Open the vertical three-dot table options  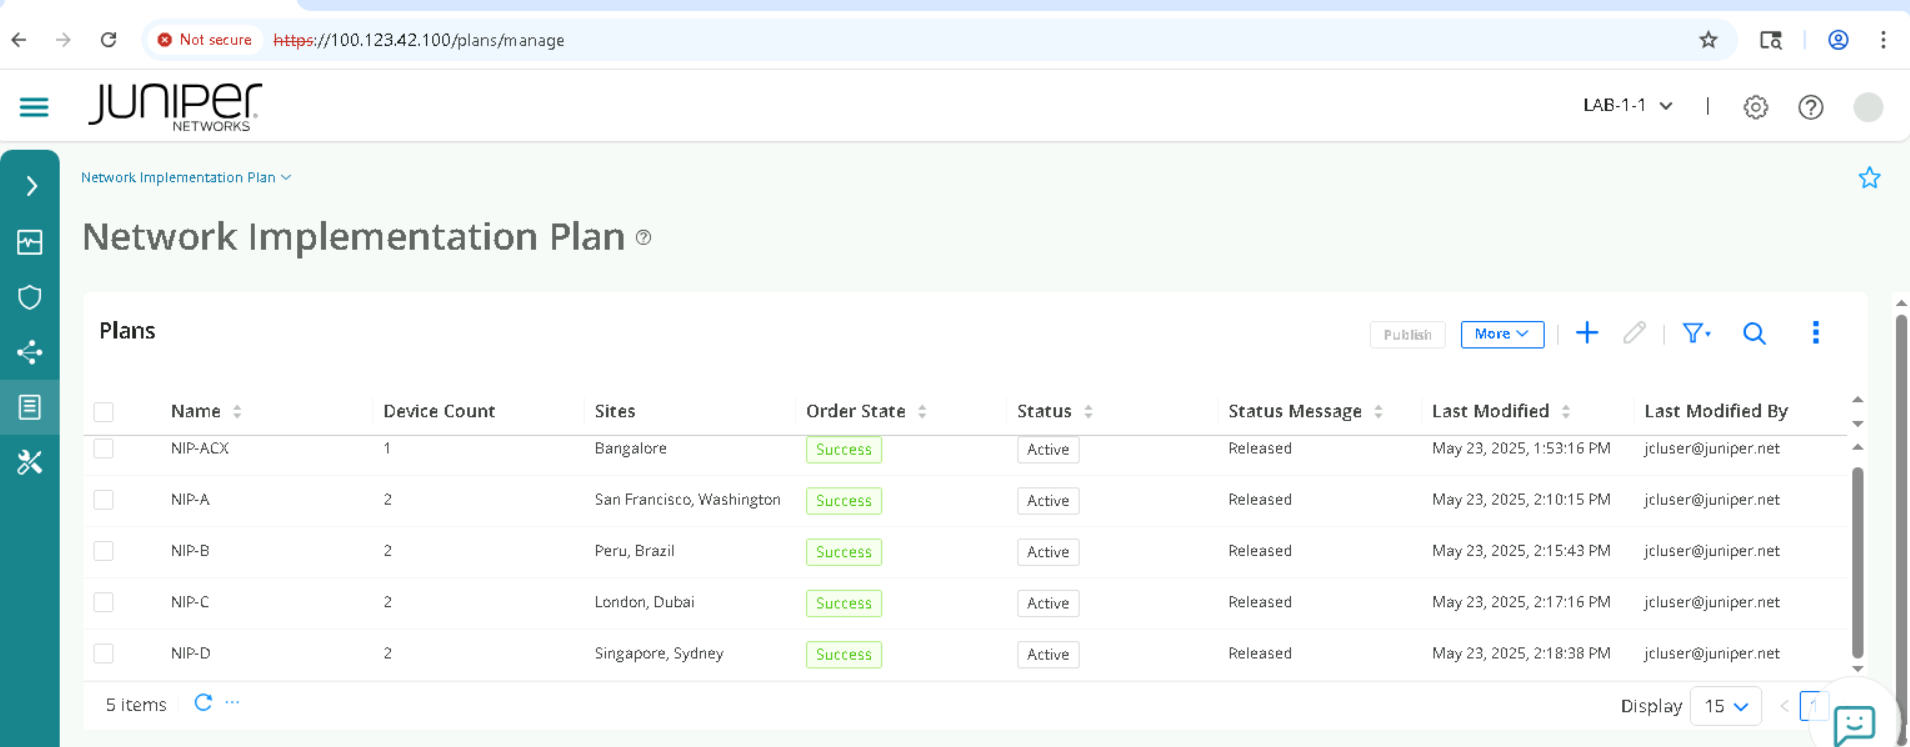1816,333
